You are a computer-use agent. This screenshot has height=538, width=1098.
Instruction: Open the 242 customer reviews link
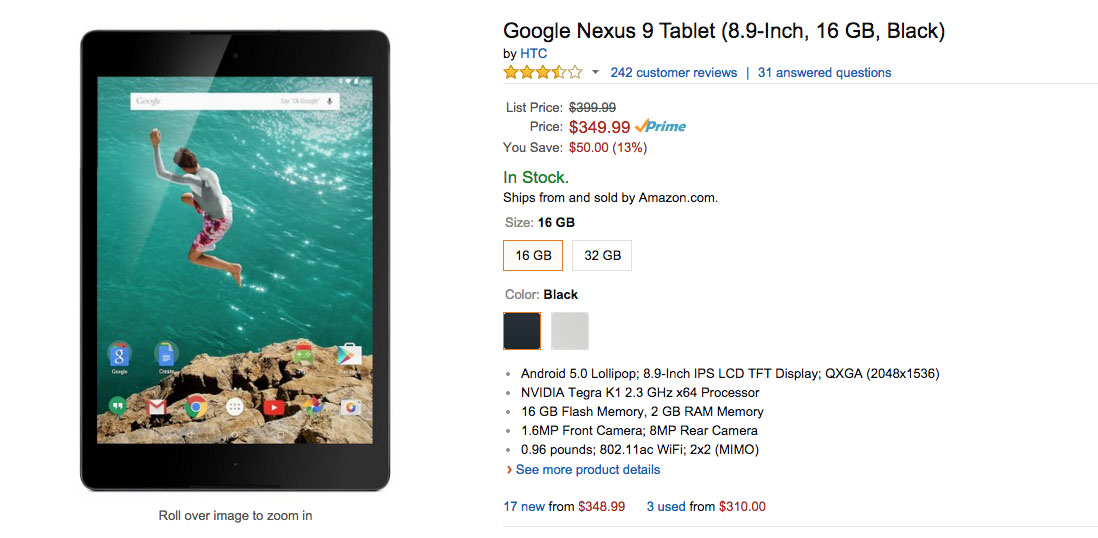point(673,72)
